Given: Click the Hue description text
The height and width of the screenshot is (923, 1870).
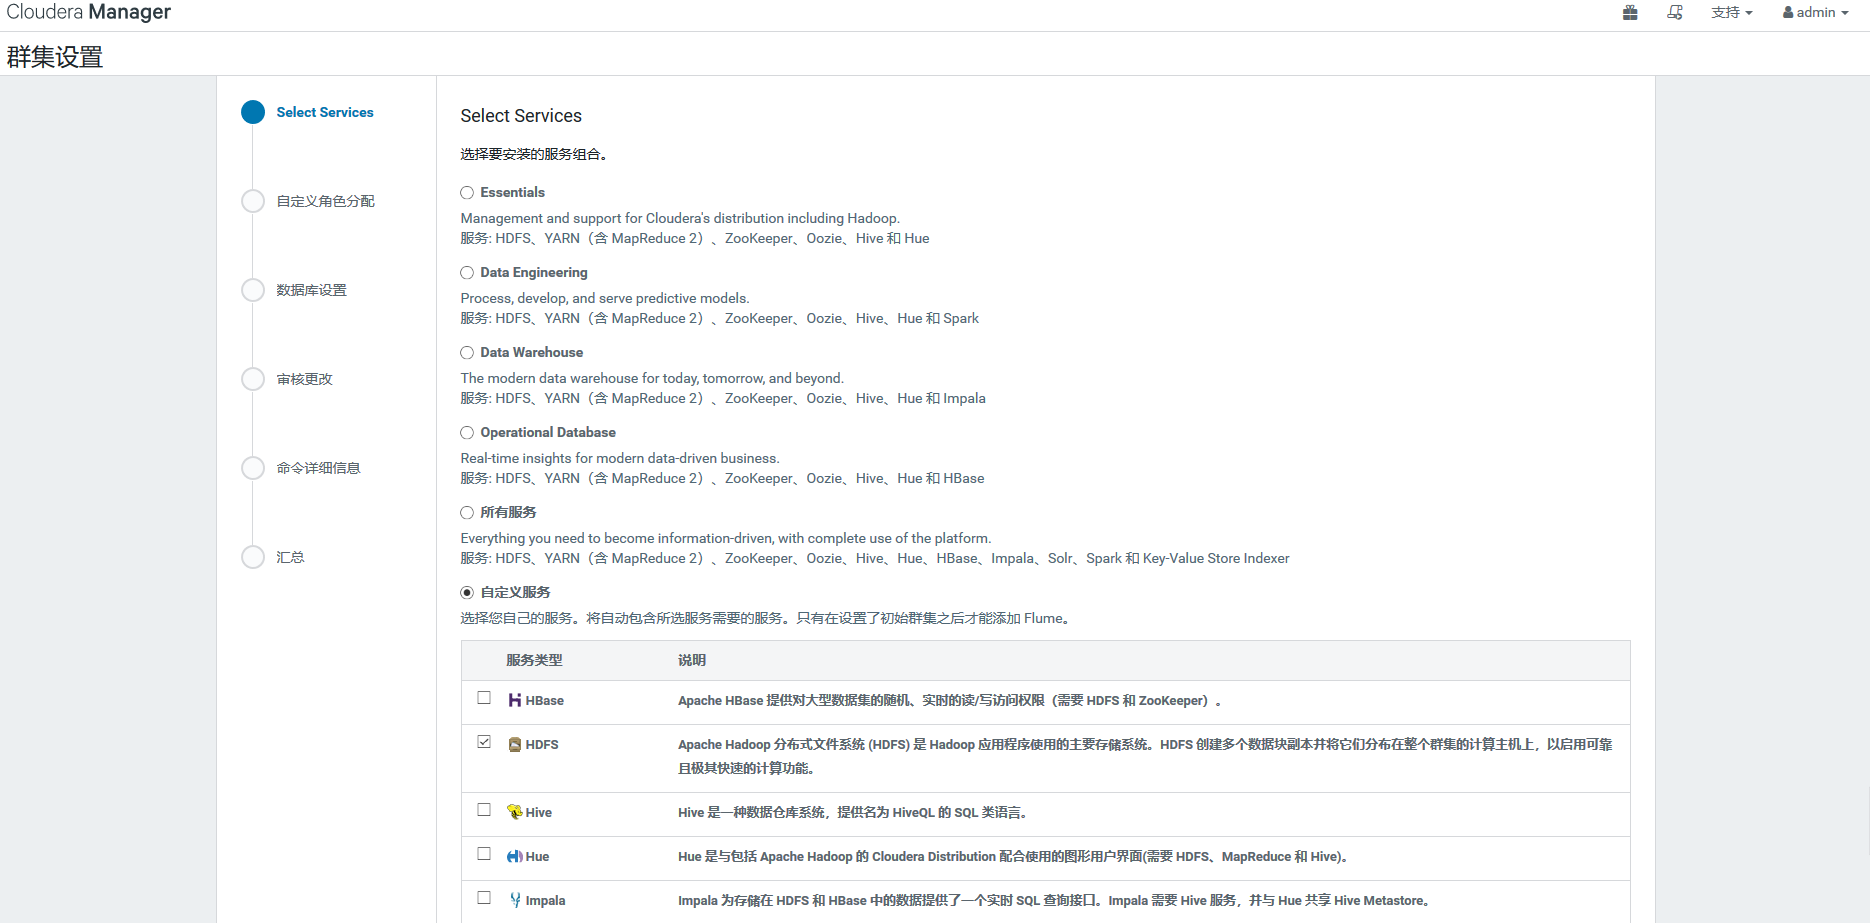Looking at the screenshot, I should [1013, 857].
